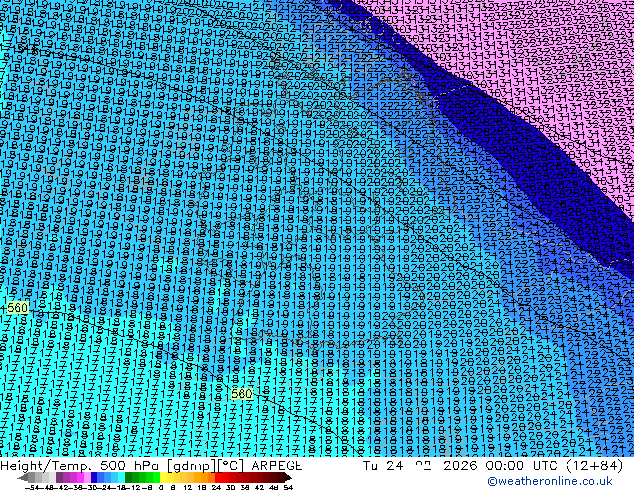
Task: Select the cyan swatch in the temperature legend
Action: 122,477
